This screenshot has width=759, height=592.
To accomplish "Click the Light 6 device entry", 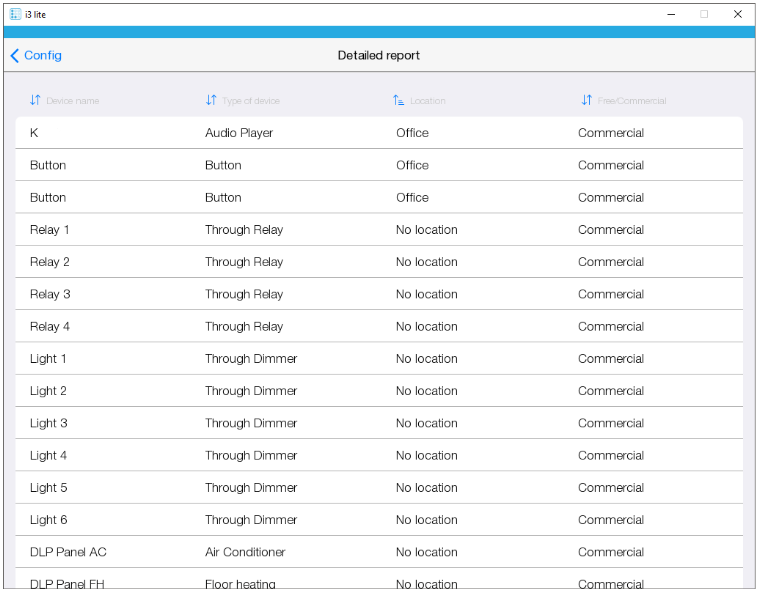I will click(49, 520).
